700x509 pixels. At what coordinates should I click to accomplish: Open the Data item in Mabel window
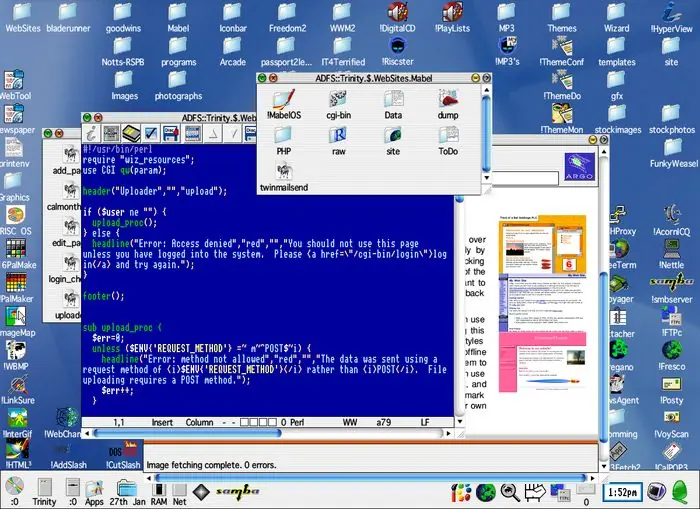(x=393, y=104)
